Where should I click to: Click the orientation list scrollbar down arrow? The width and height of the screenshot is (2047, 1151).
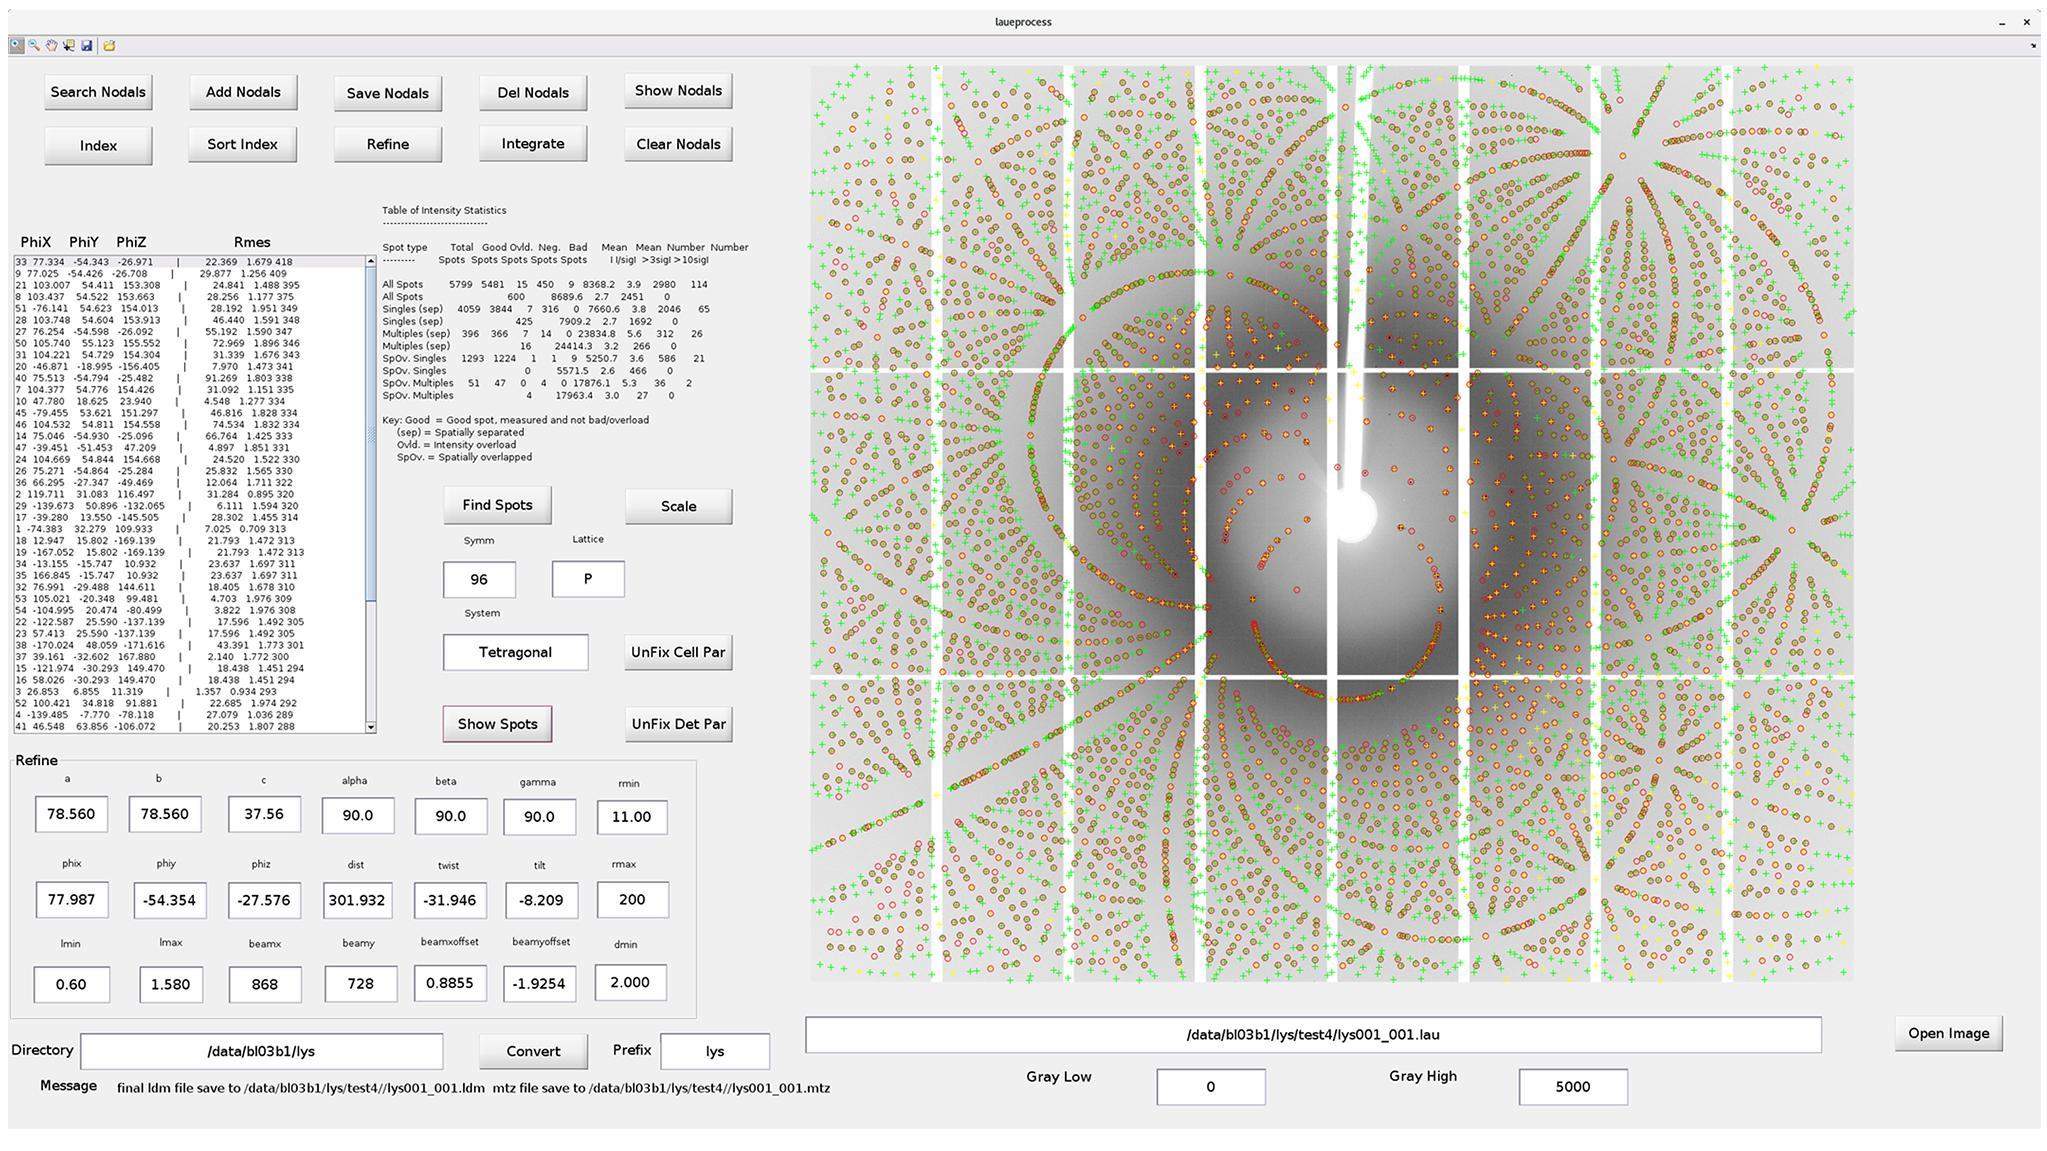pos(371,727)
